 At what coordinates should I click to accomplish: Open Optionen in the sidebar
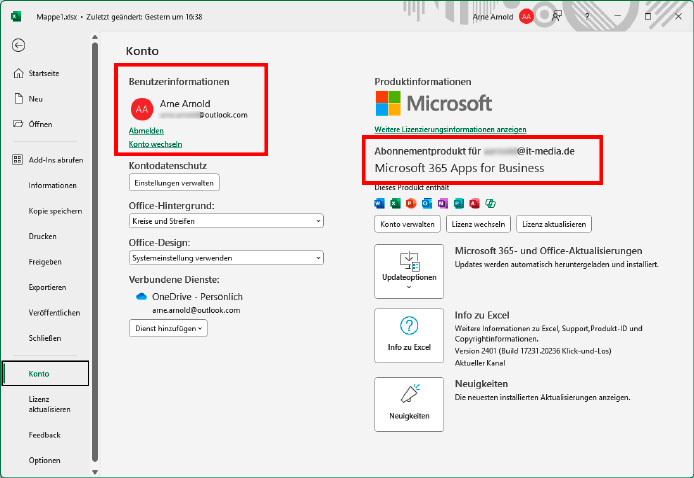pyautogui.click(x=44, y=460)
